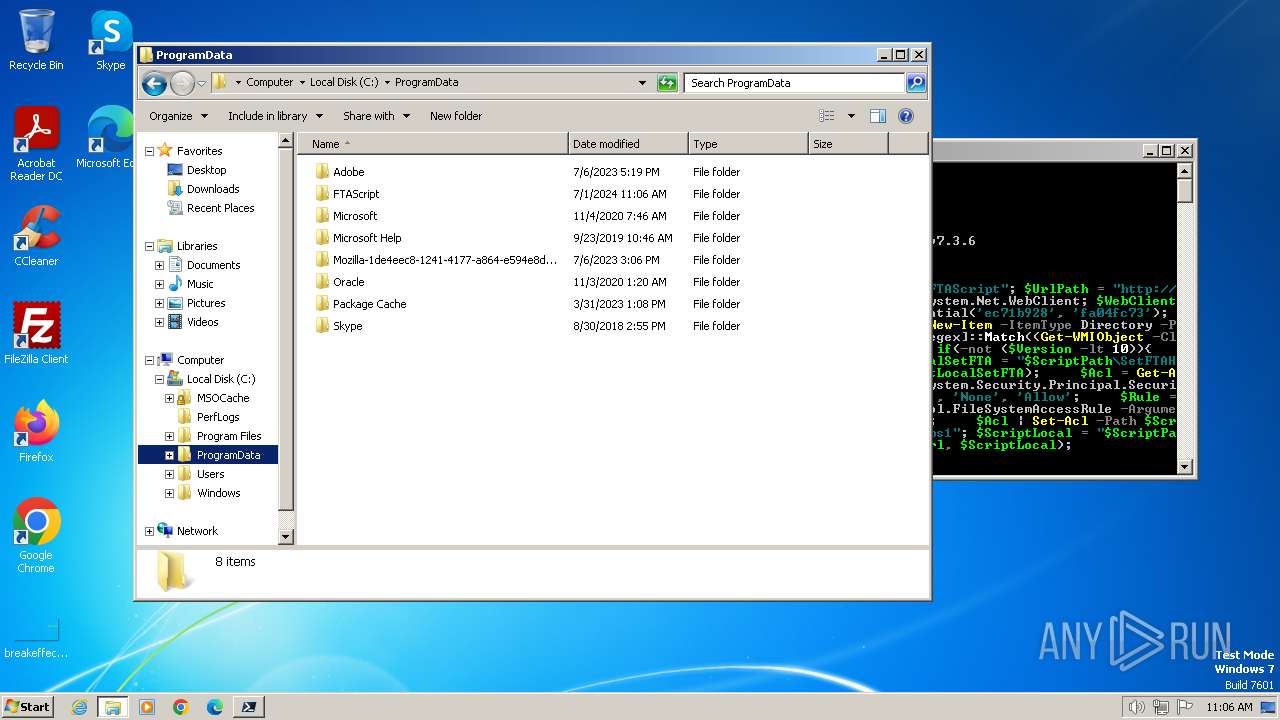Viewport: 1280px width, 720px height.
Task: Open Include in library menu
Action: click(x=274, y=116)
